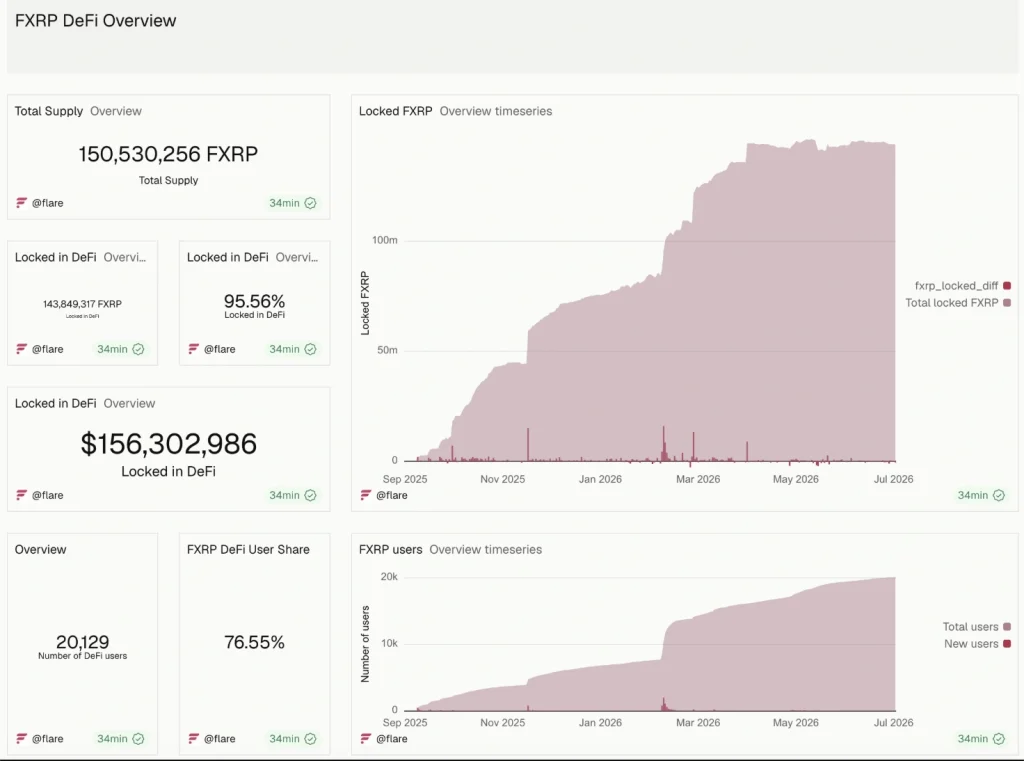The image size is (1024, 761).
Task: Click Jul 2026 axis label in FXRP users chart
Action: click(x=893, y=722)
